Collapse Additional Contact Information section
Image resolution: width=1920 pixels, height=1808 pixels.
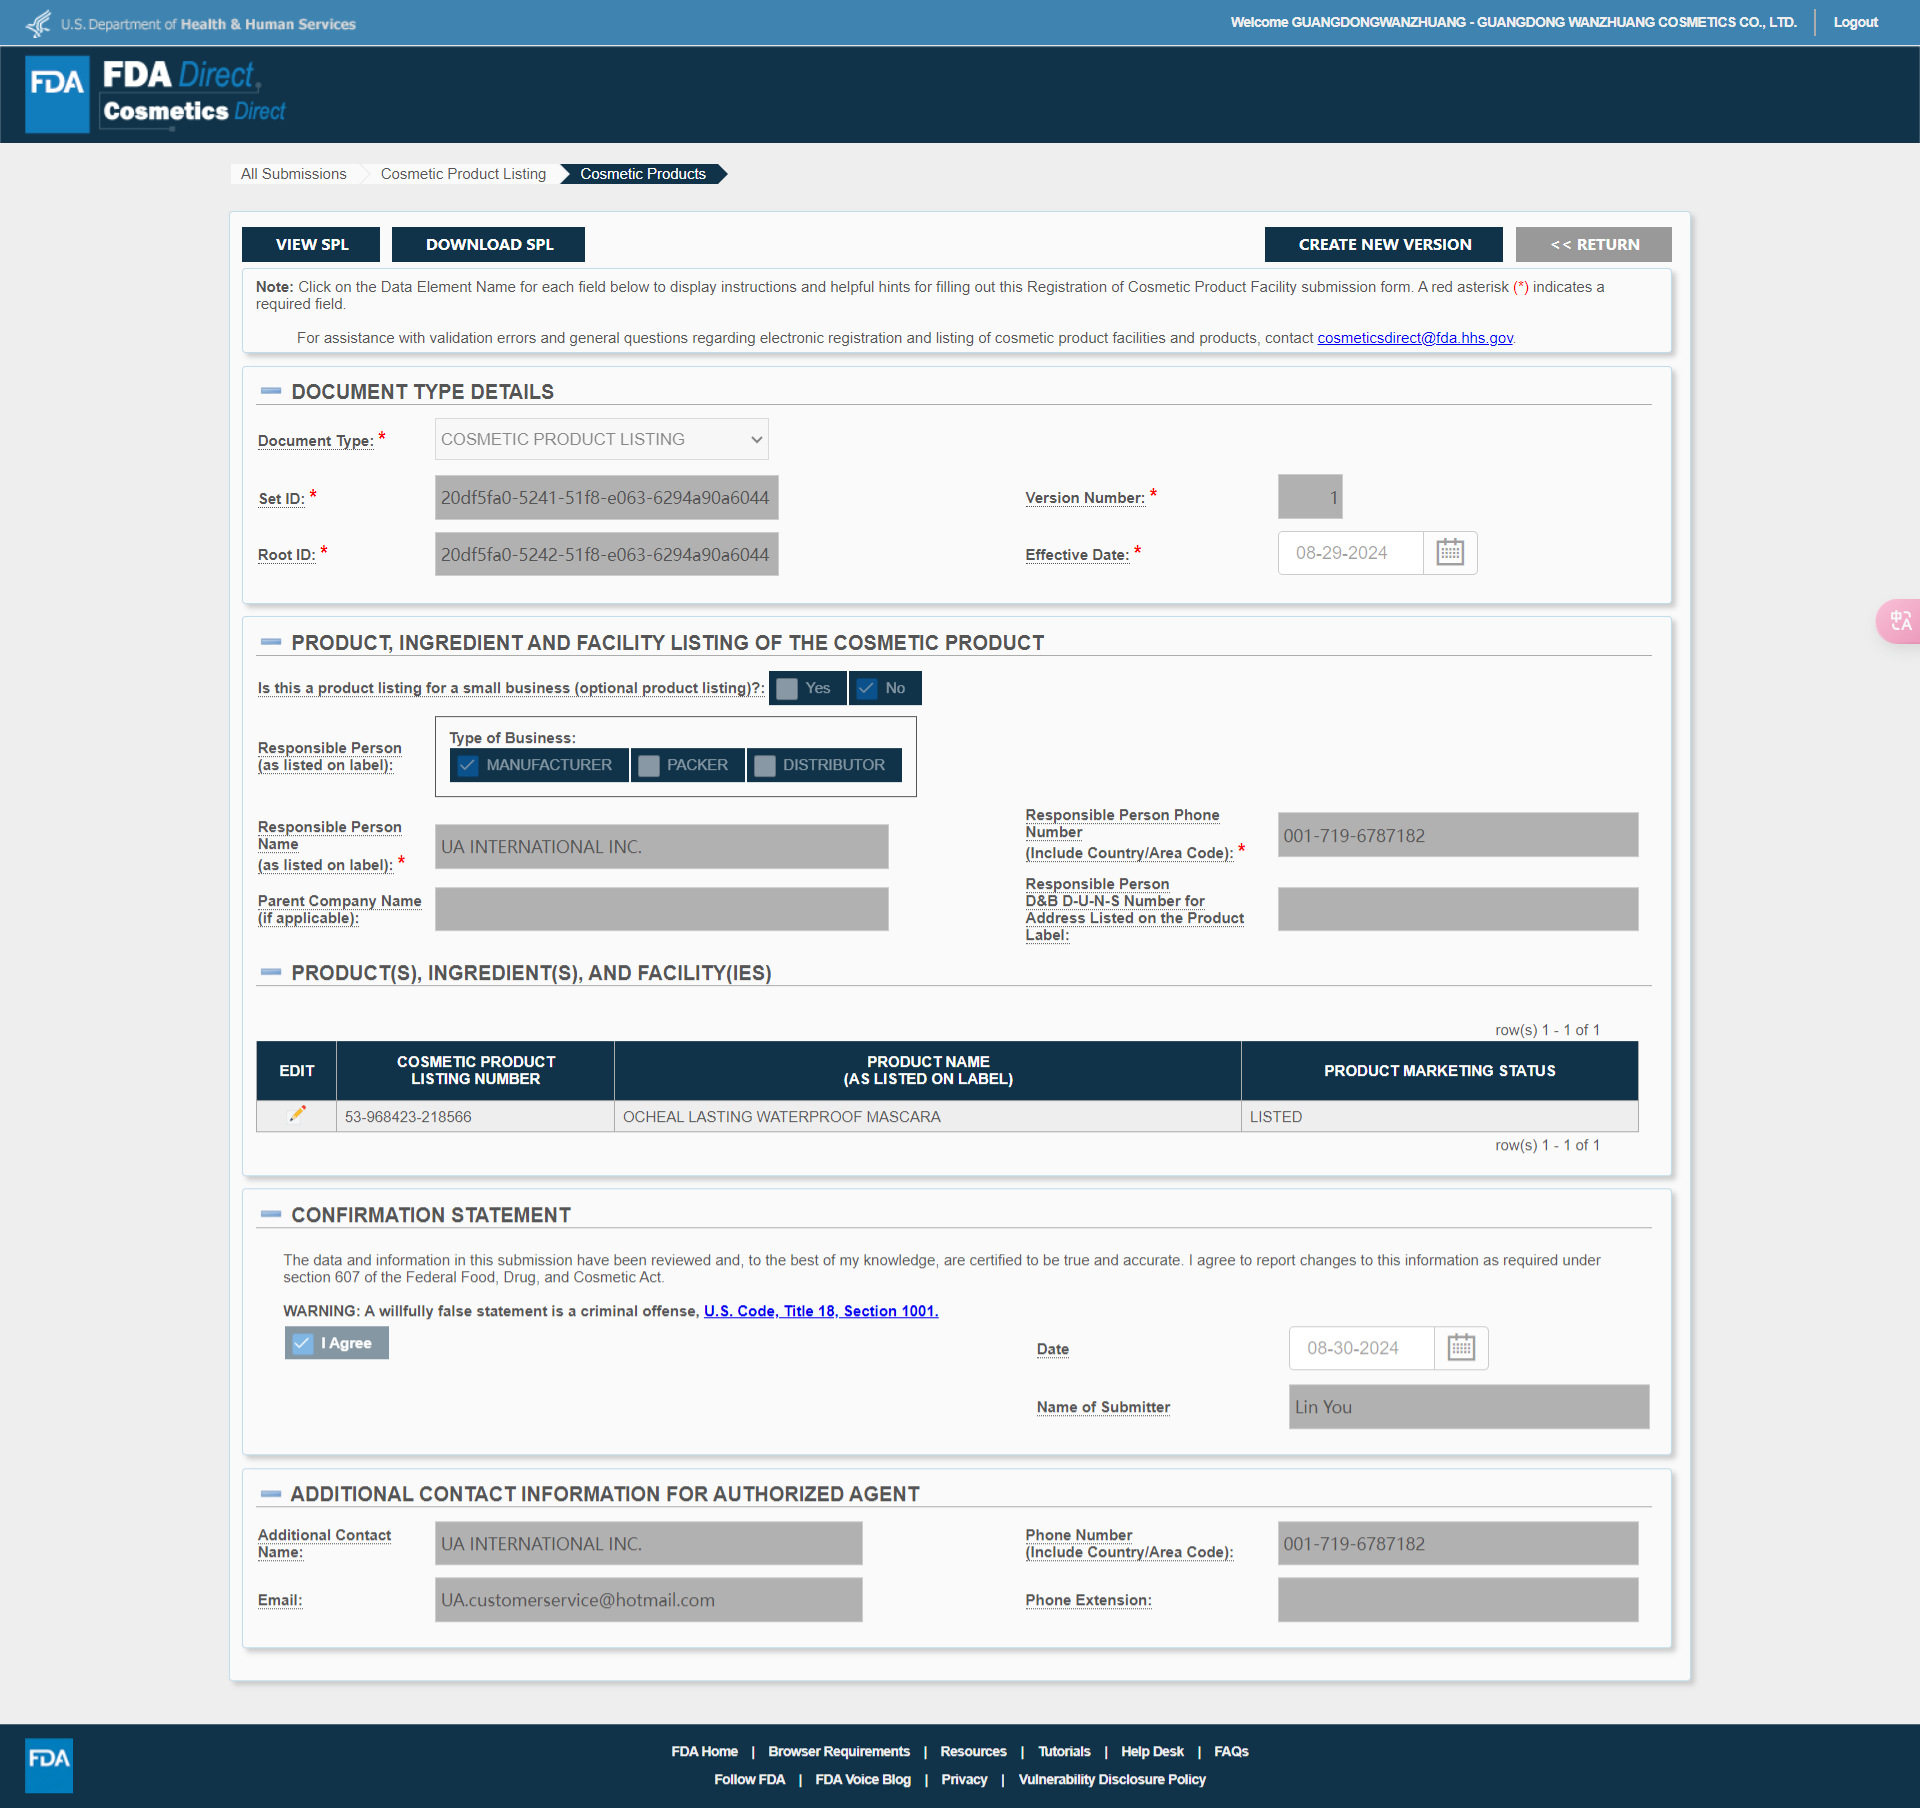[x=270, y=1493]
